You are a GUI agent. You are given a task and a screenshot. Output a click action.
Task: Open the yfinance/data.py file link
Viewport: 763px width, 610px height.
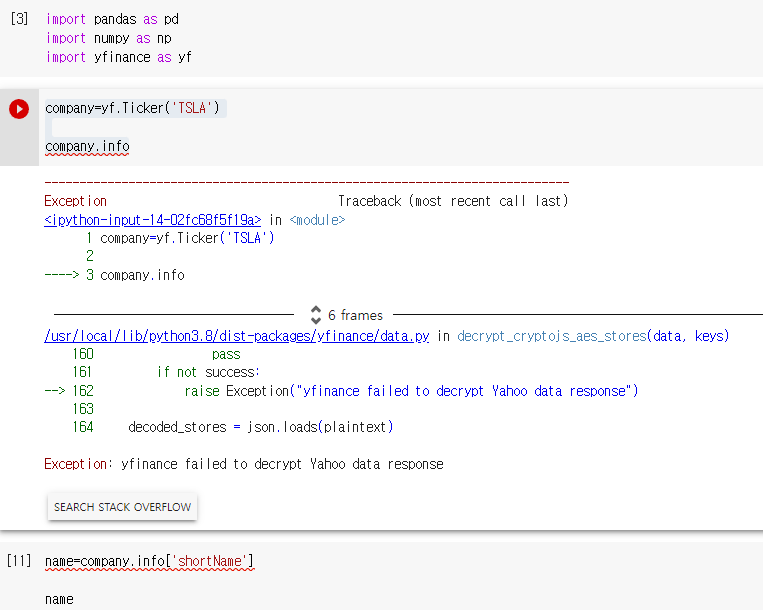pyautogui.click(x=236, y=336)
